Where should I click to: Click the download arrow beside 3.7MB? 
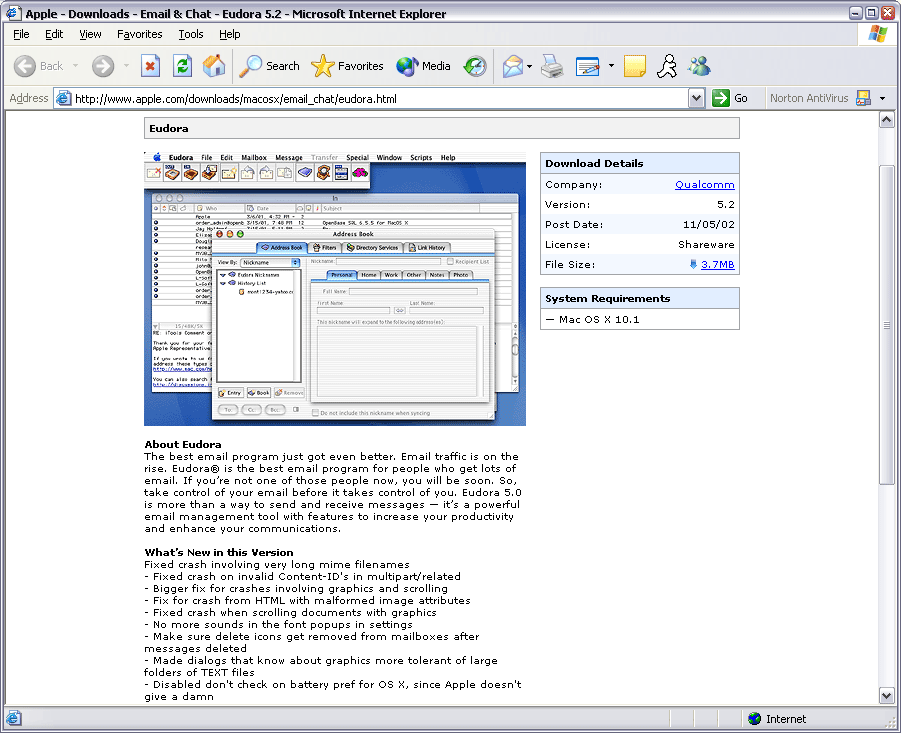[693, 264]
